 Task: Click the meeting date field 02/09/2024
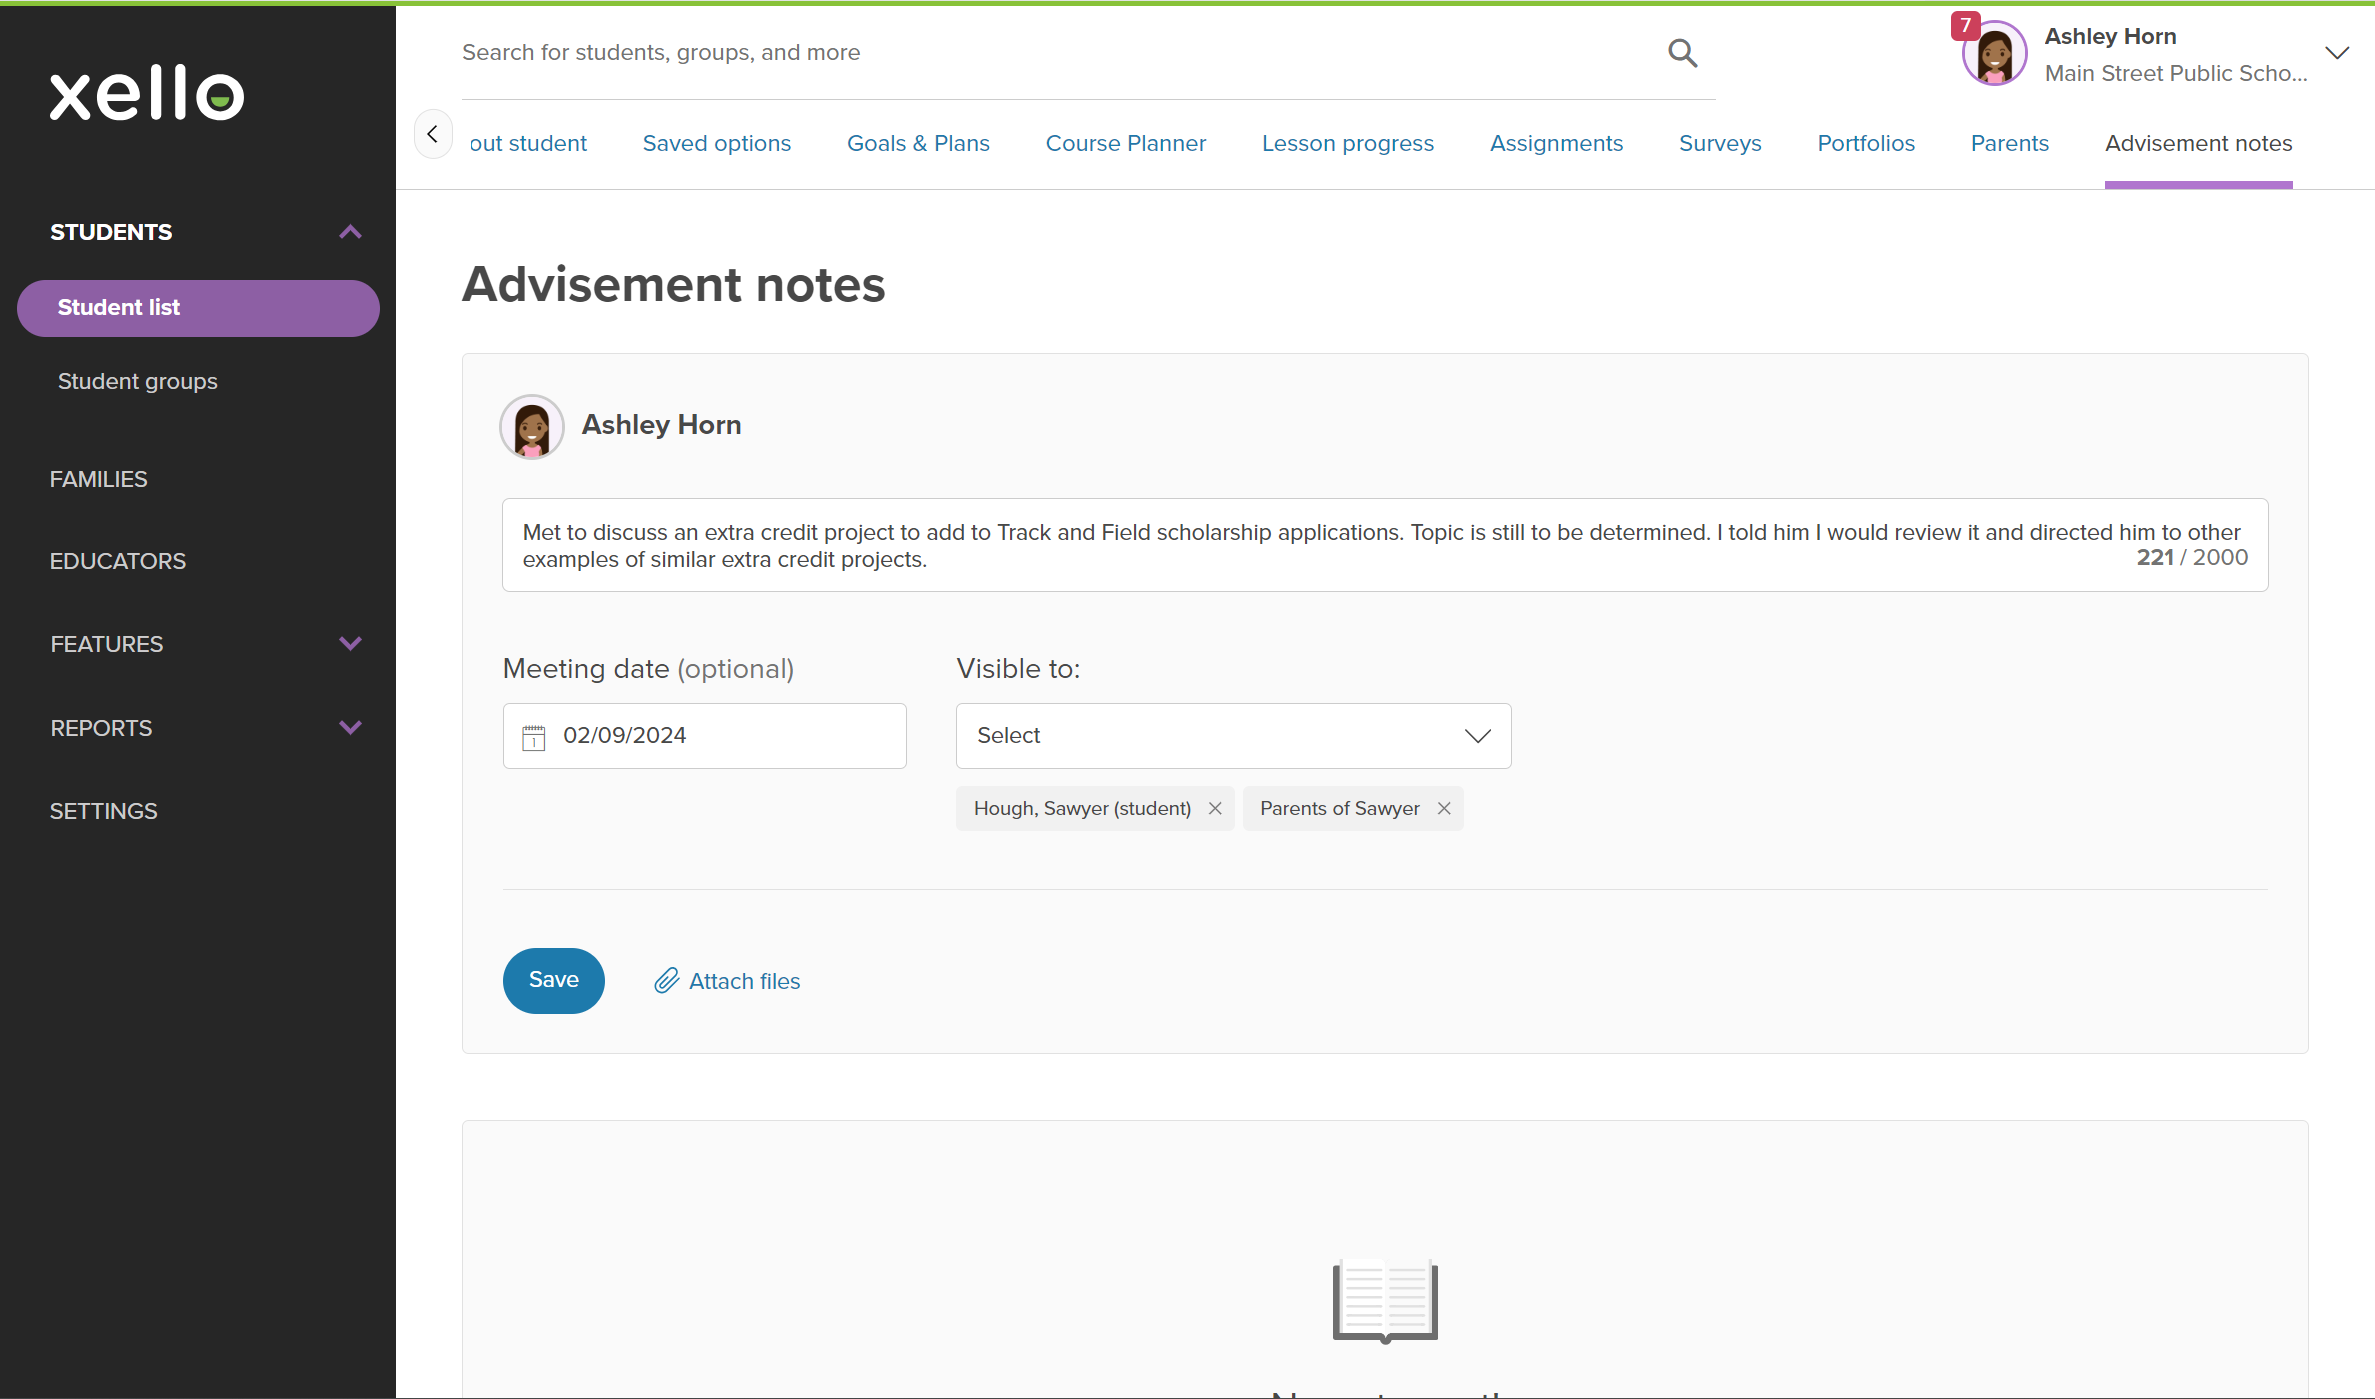704,736
